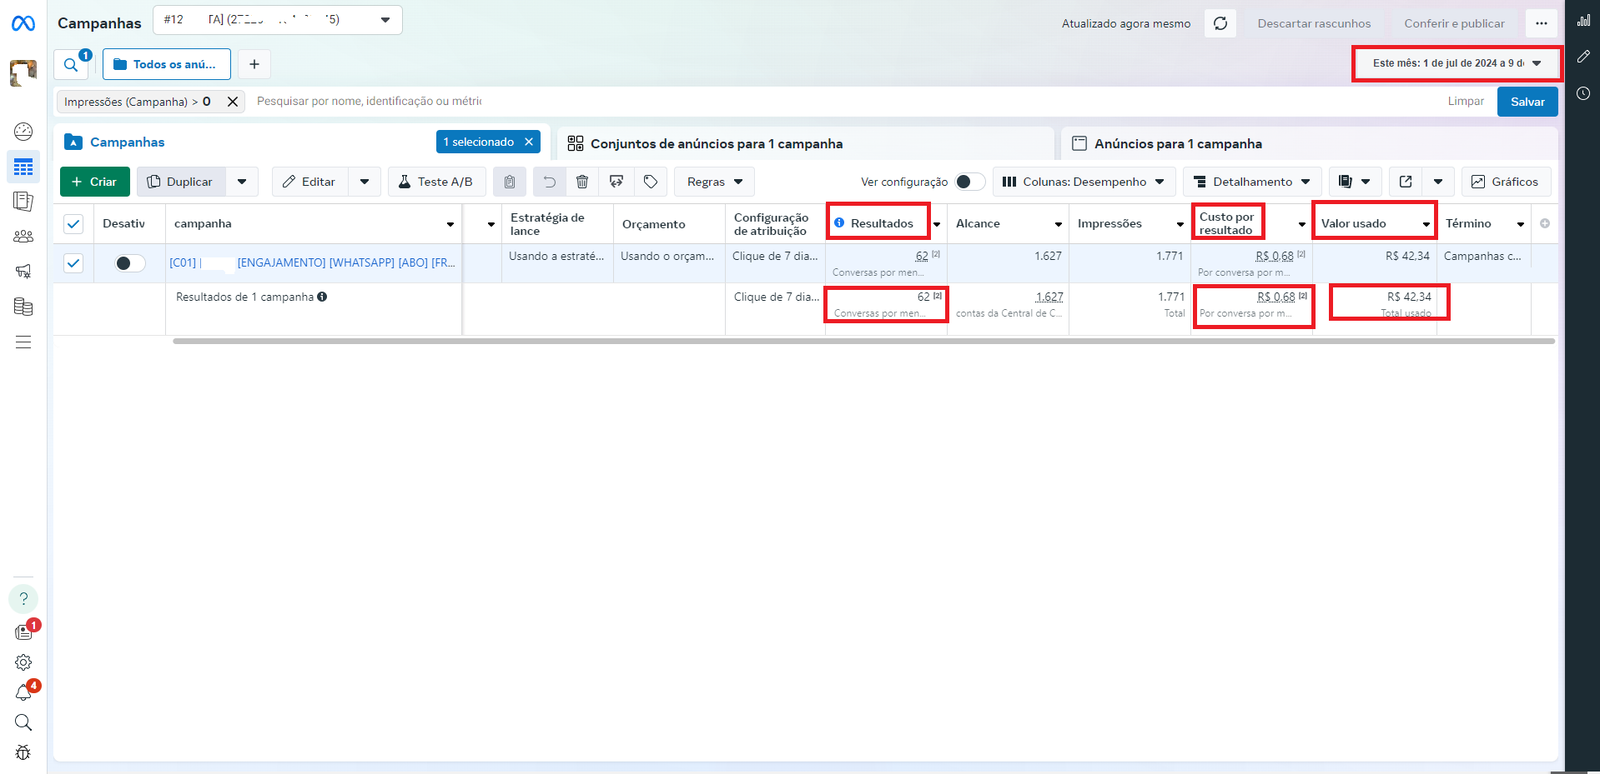Toggle campaign C01 active switch

coord(129,263)
